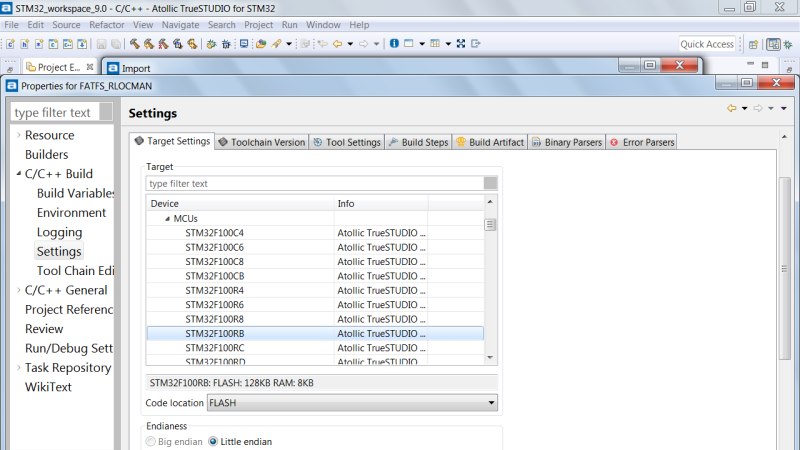Click the hammer icon with the red X
The height and width of the screenshot is (450, 800).
pos(163,44)
